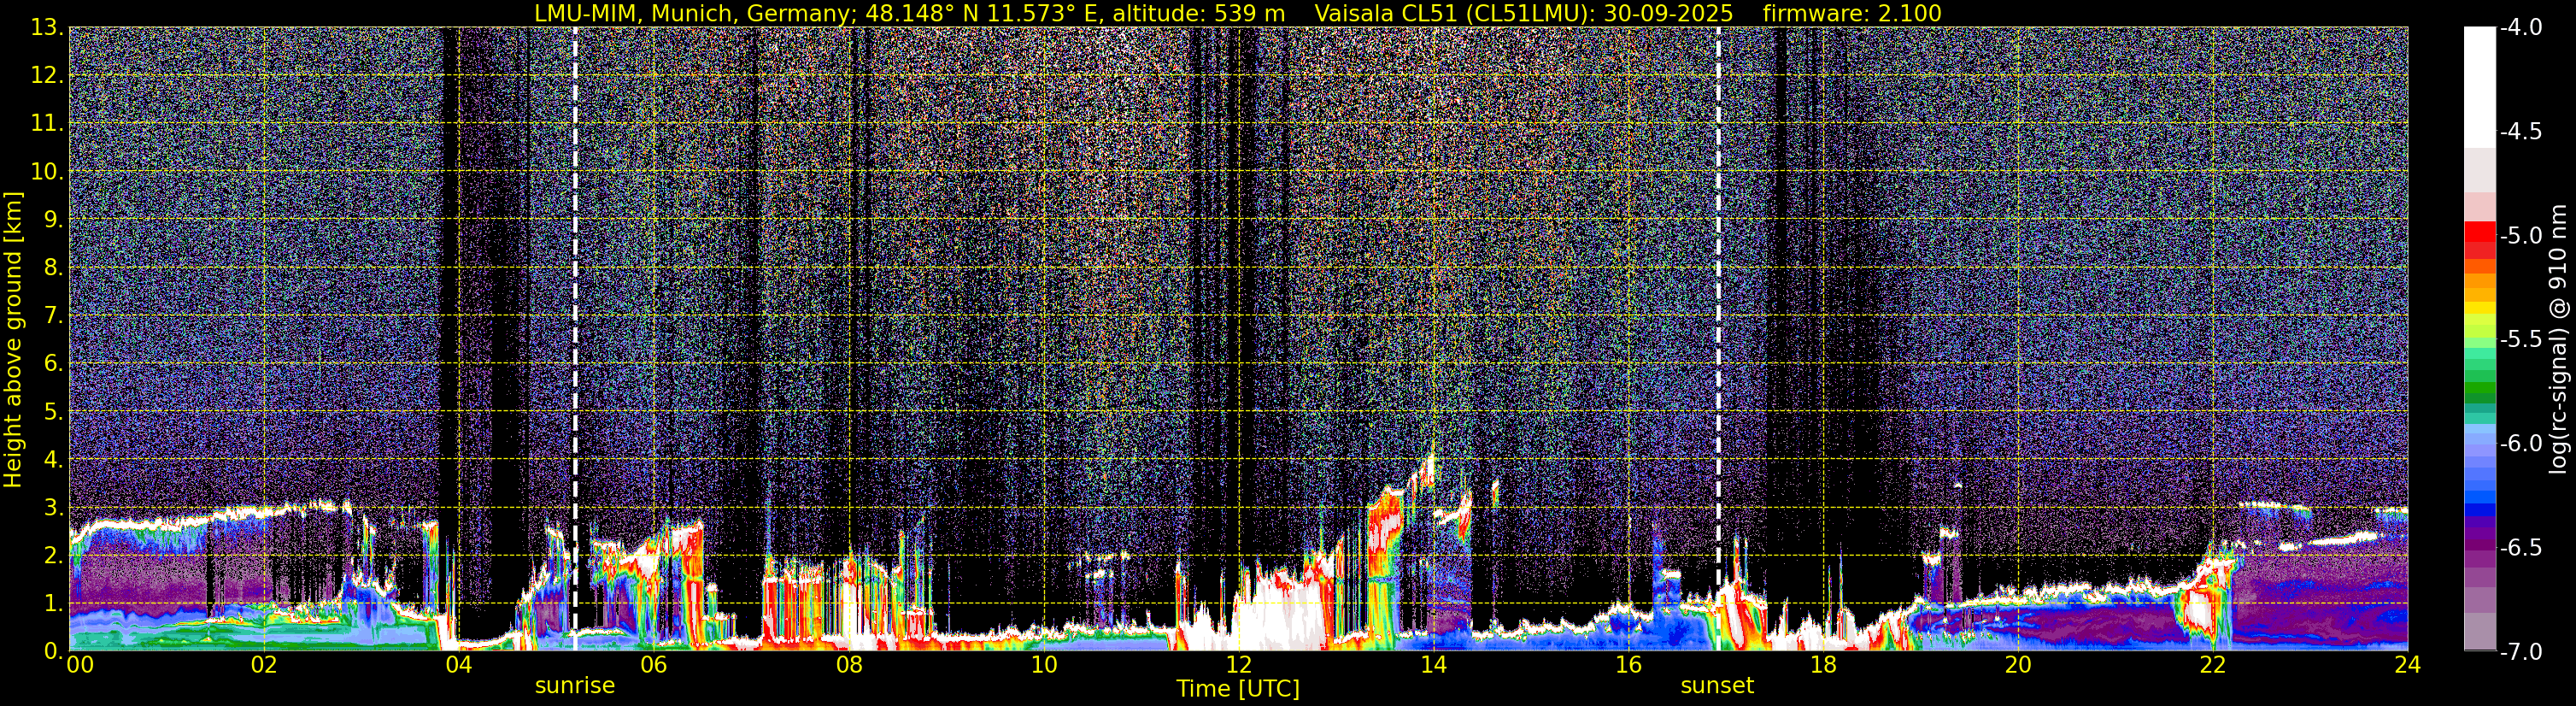This screenshot has width=2576, height=706.
Task: Click the '10' time axis tick label
Action: (x=1044, y=665)
